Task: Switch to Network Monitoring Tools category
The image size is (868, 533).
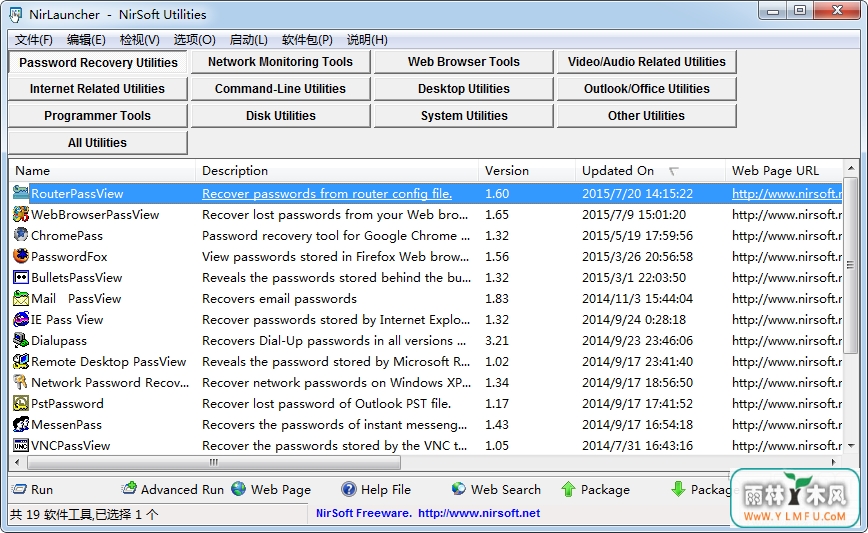Action: (281, 62)
